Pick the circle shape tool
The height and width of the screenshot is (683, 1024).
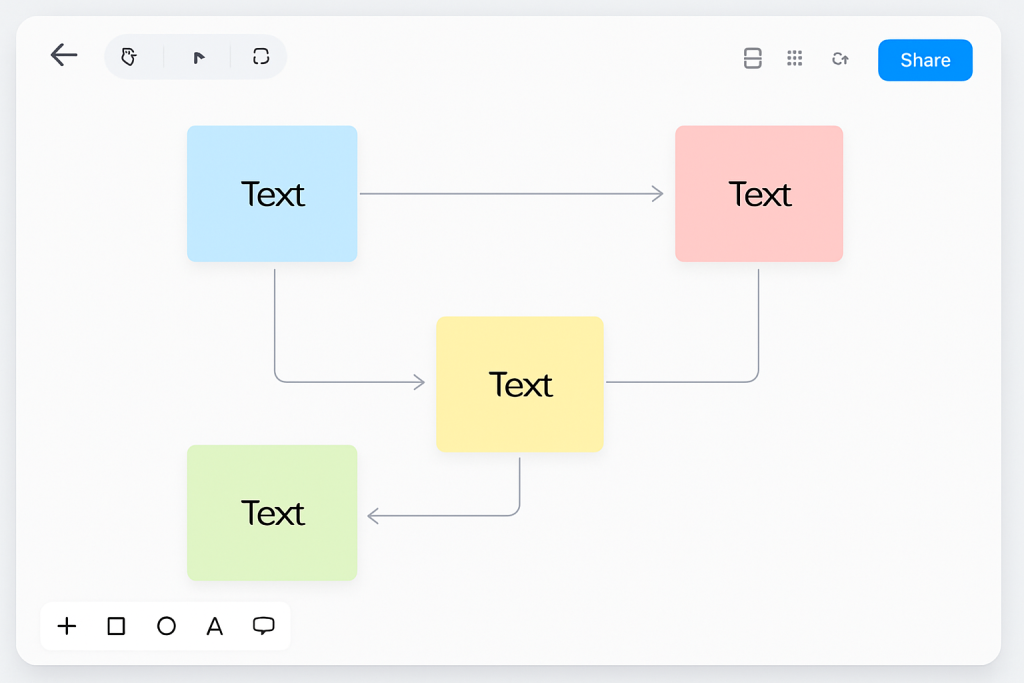click(x=167, y=626)
